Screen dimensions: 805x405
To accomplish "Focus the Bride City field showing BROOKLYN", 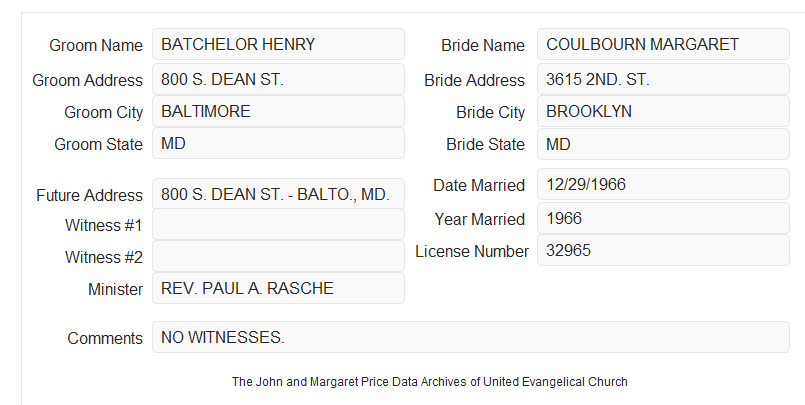I will 663,111.
